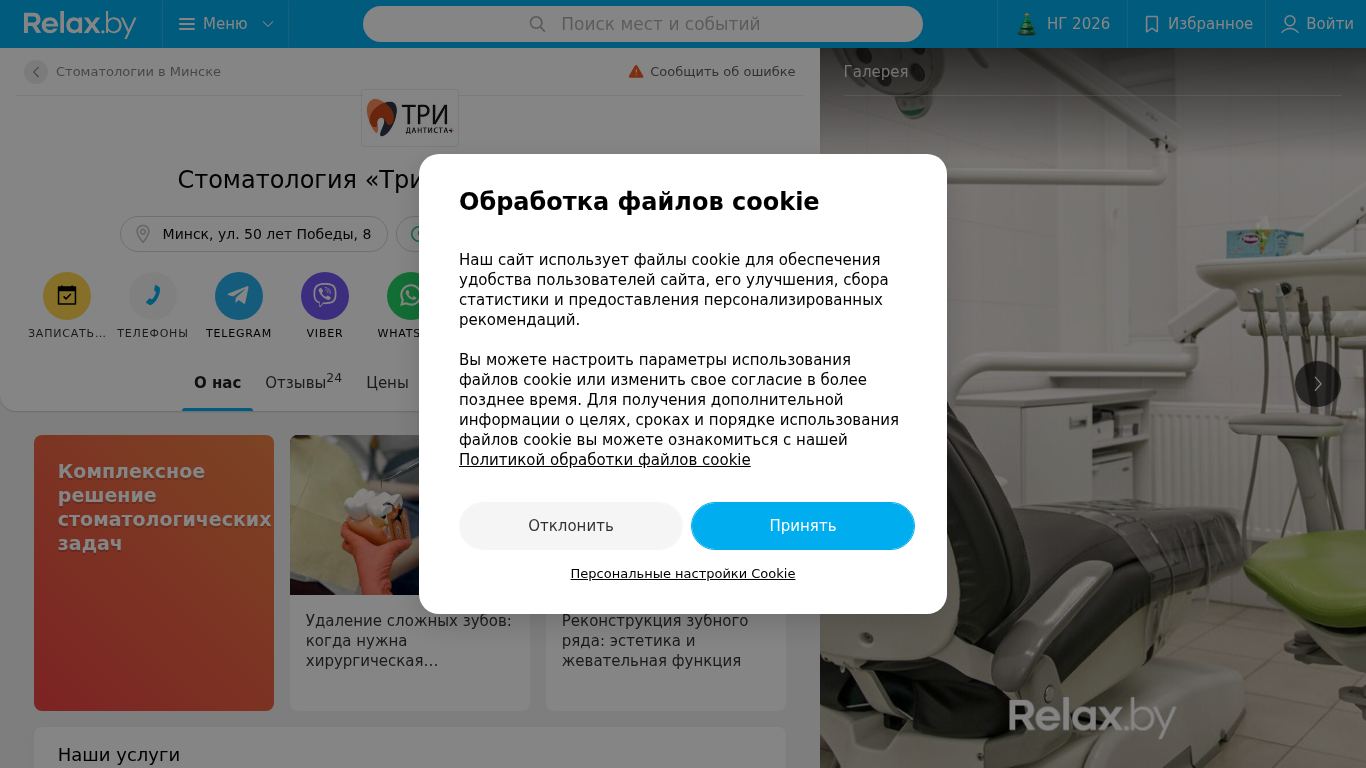Open Политикой обработки файлов cookie link
Viewport: 1366px width, 768px height.
coord(605,460)
